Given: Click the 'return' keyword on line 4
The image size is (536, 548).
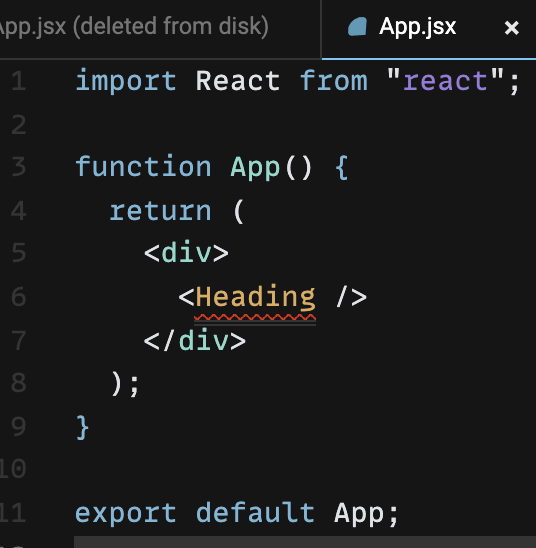Looking at the screenshot, I should pos(160,211).
